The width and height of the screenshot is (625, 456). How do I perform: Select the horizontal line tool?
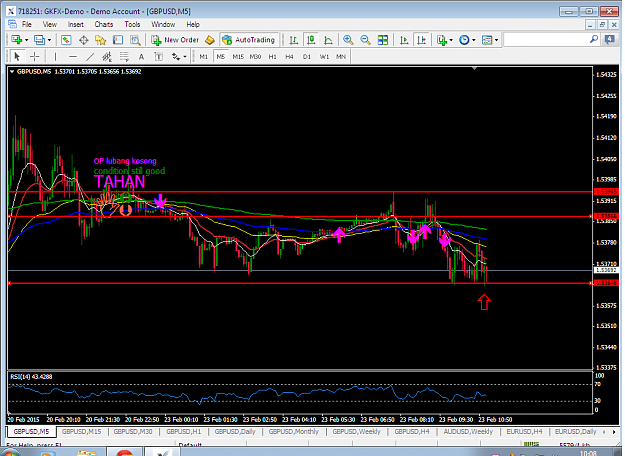click(x=73, y=57)
